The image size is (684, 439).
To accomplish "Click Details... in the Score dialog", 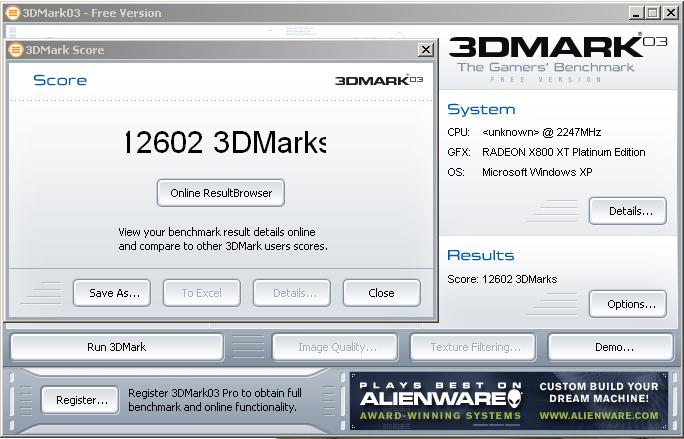I will pyautogui.click(x=291, y=293).
